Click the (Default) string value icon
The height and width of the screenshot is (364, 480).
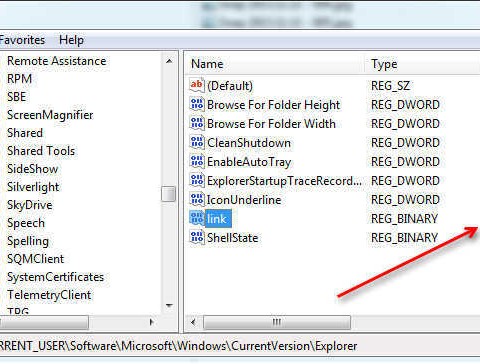pos(197,85)
